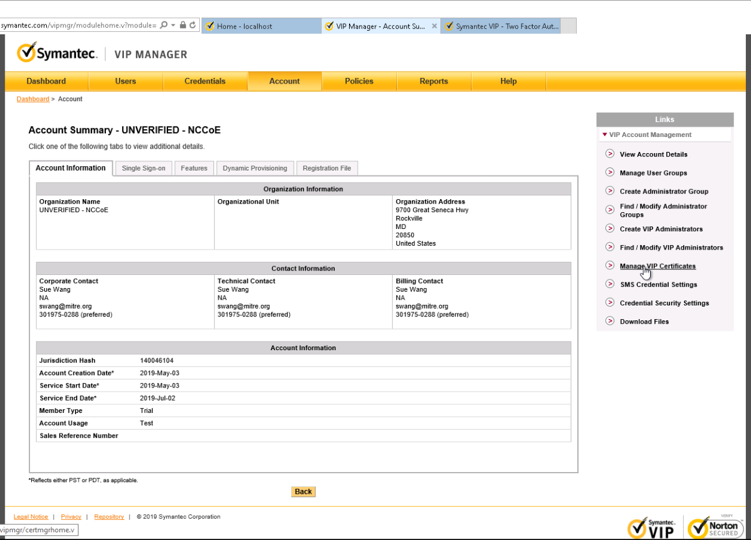Open the Credentials menu in navigation bar
Image resolution: width=751 pixels, height=540 pixels.
[x=205, y=81]
